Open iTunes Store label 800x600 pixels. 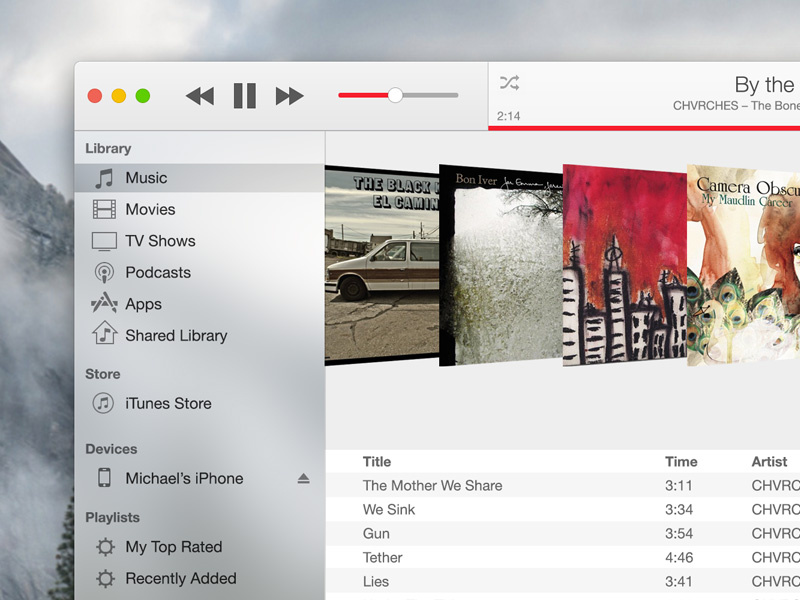pyautogui.click(x=168, y=404)
